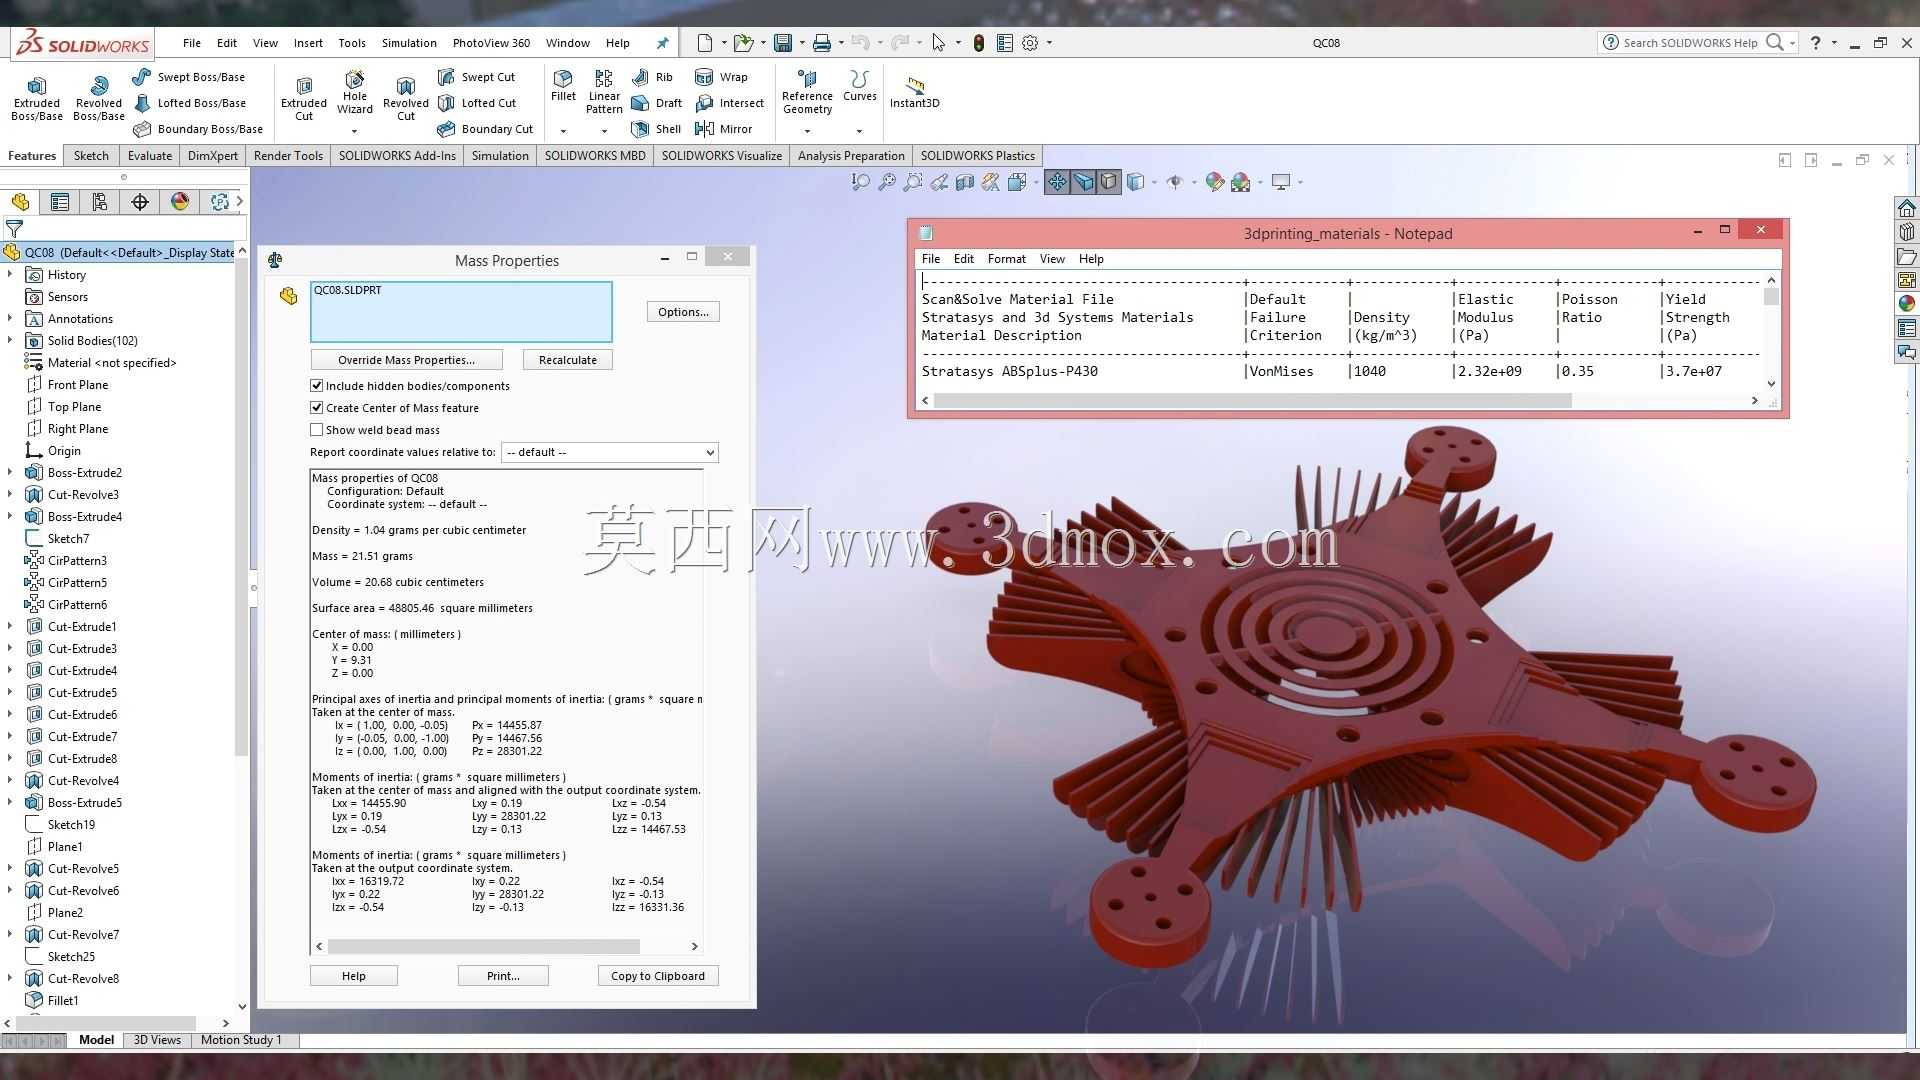Viewport: 1920px width, 1080px height.
Task: Click the Save toolbar icon
Action: click(783, 43)
